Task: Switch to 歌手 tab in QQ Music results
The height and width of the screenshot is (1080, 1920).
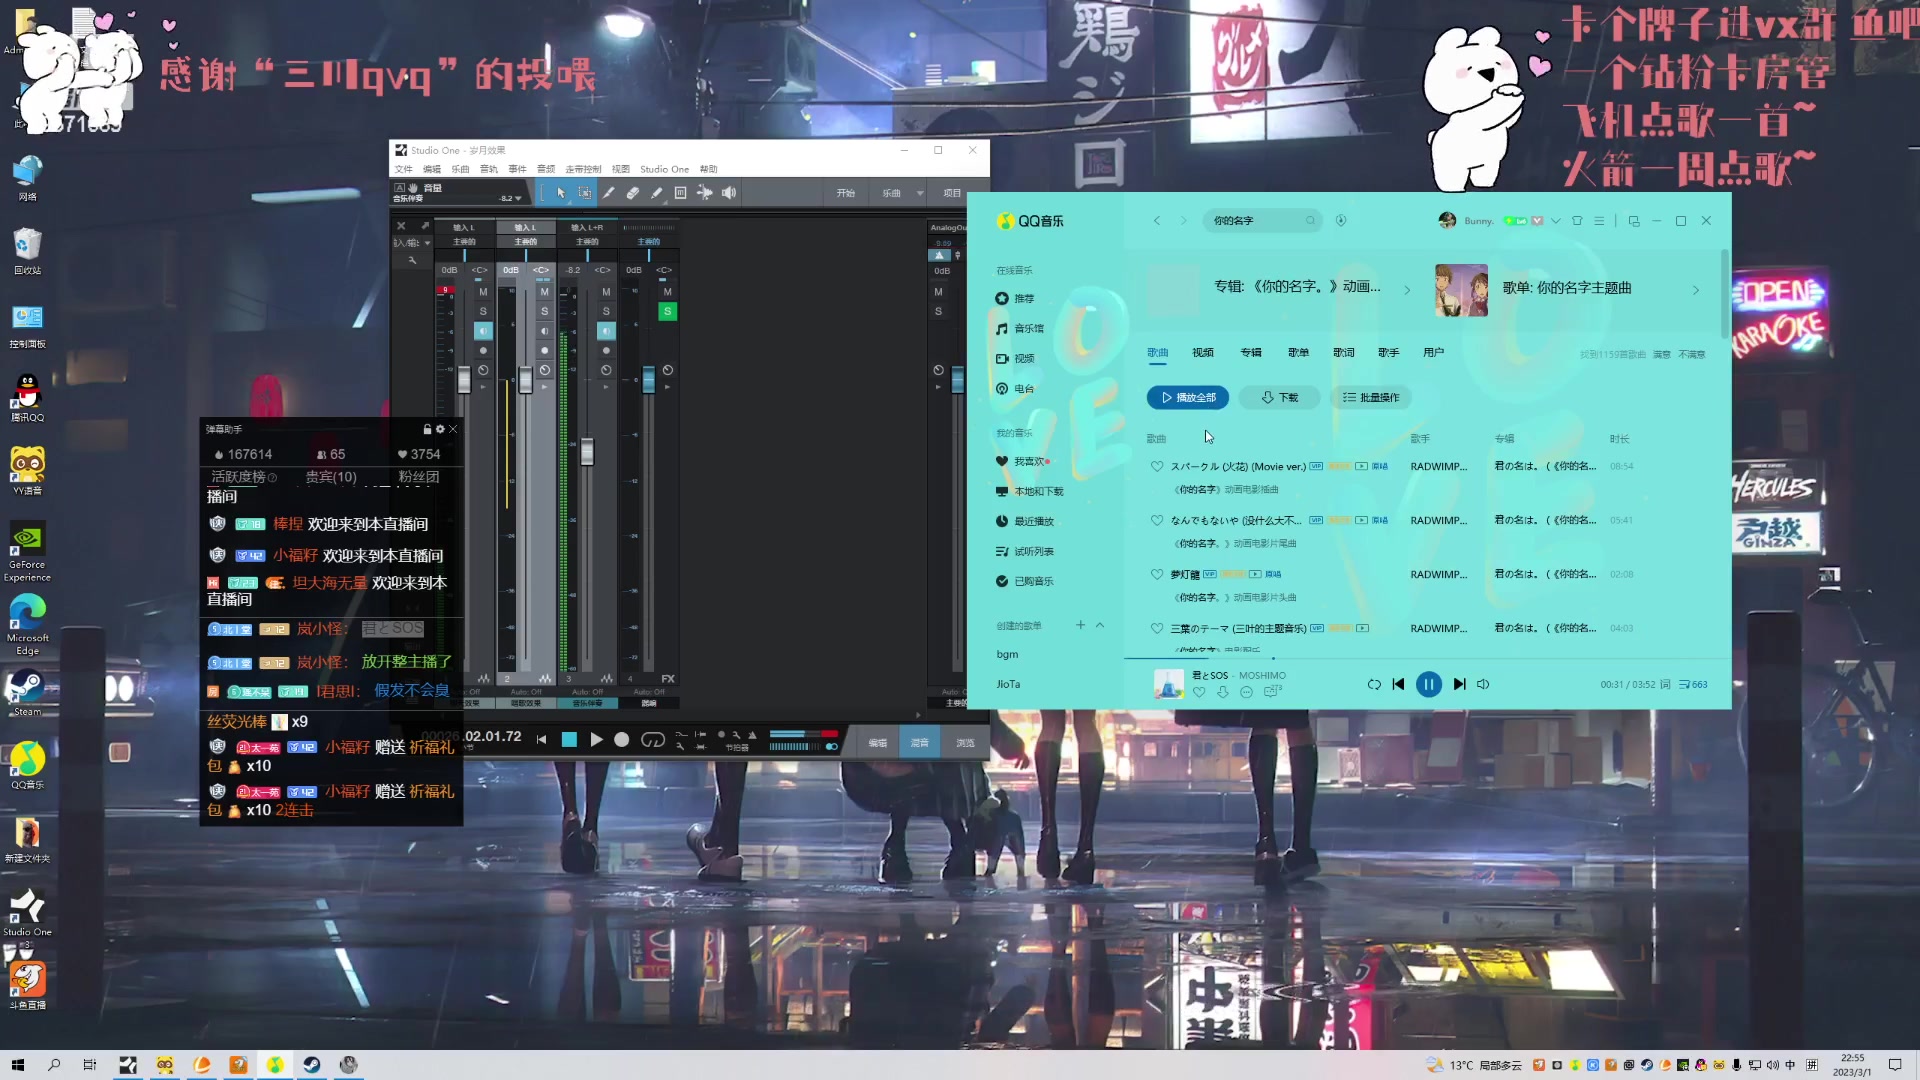Action: tap(1389, 352)
